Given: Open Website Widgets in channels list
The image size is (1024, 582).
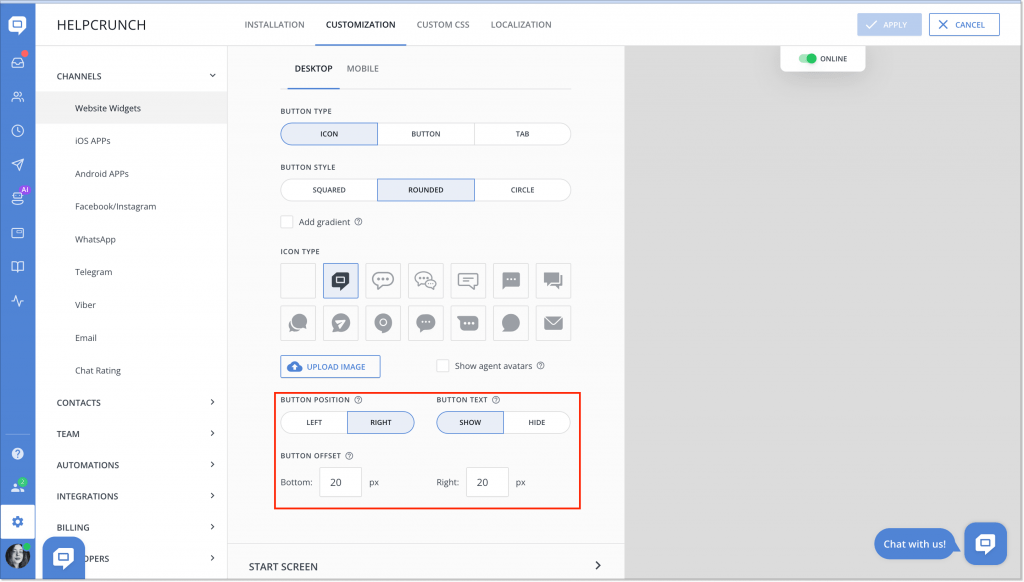Looking at the screenshot, I should (x=132, y=108).
